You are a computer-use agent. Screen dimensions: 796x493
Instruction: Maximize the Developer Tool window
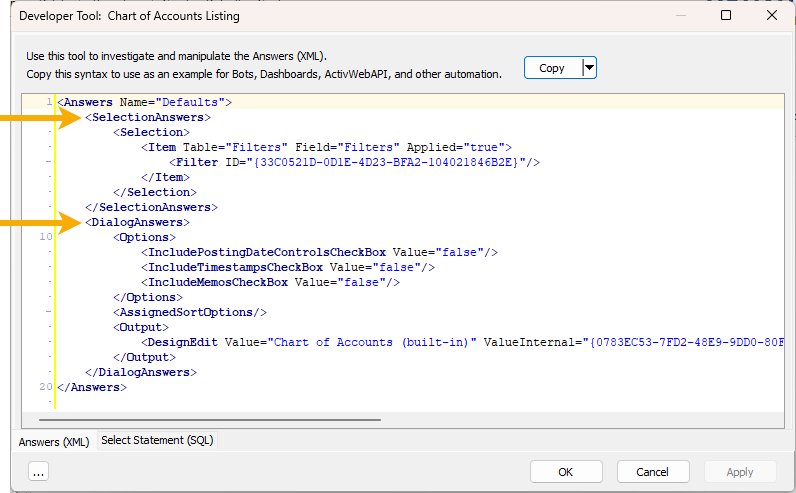point(726,15)
